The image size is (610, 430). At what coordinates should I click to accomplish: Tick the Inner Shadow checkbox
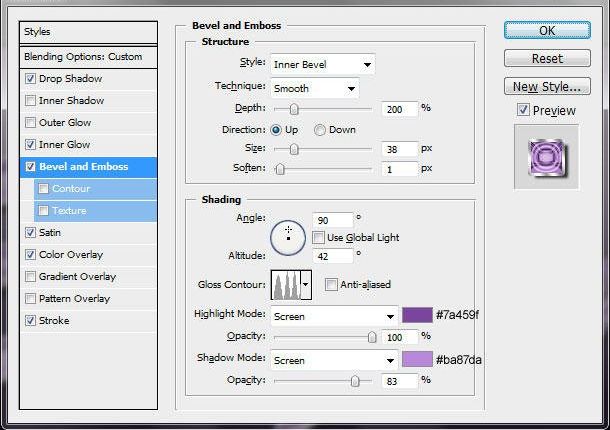[x=30, y=100]
